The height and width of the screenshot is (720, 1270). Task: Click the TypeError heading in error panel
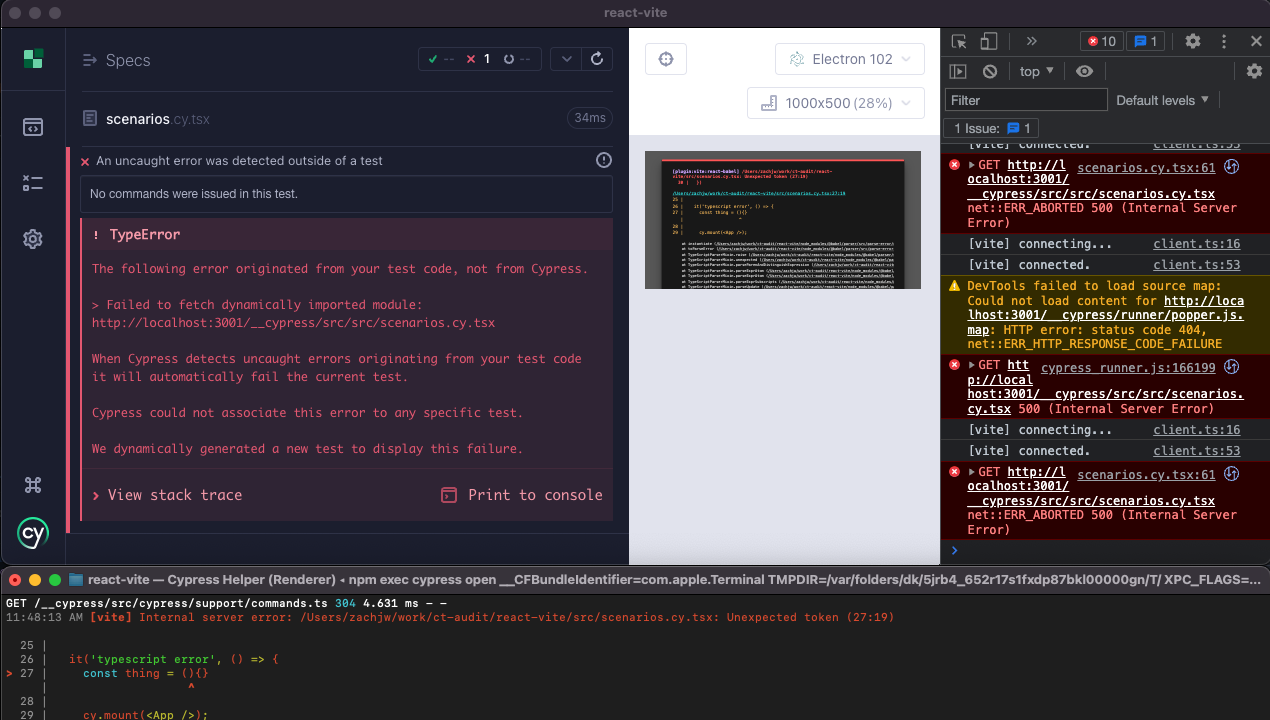pyautogui.click(x=145, y=235)
